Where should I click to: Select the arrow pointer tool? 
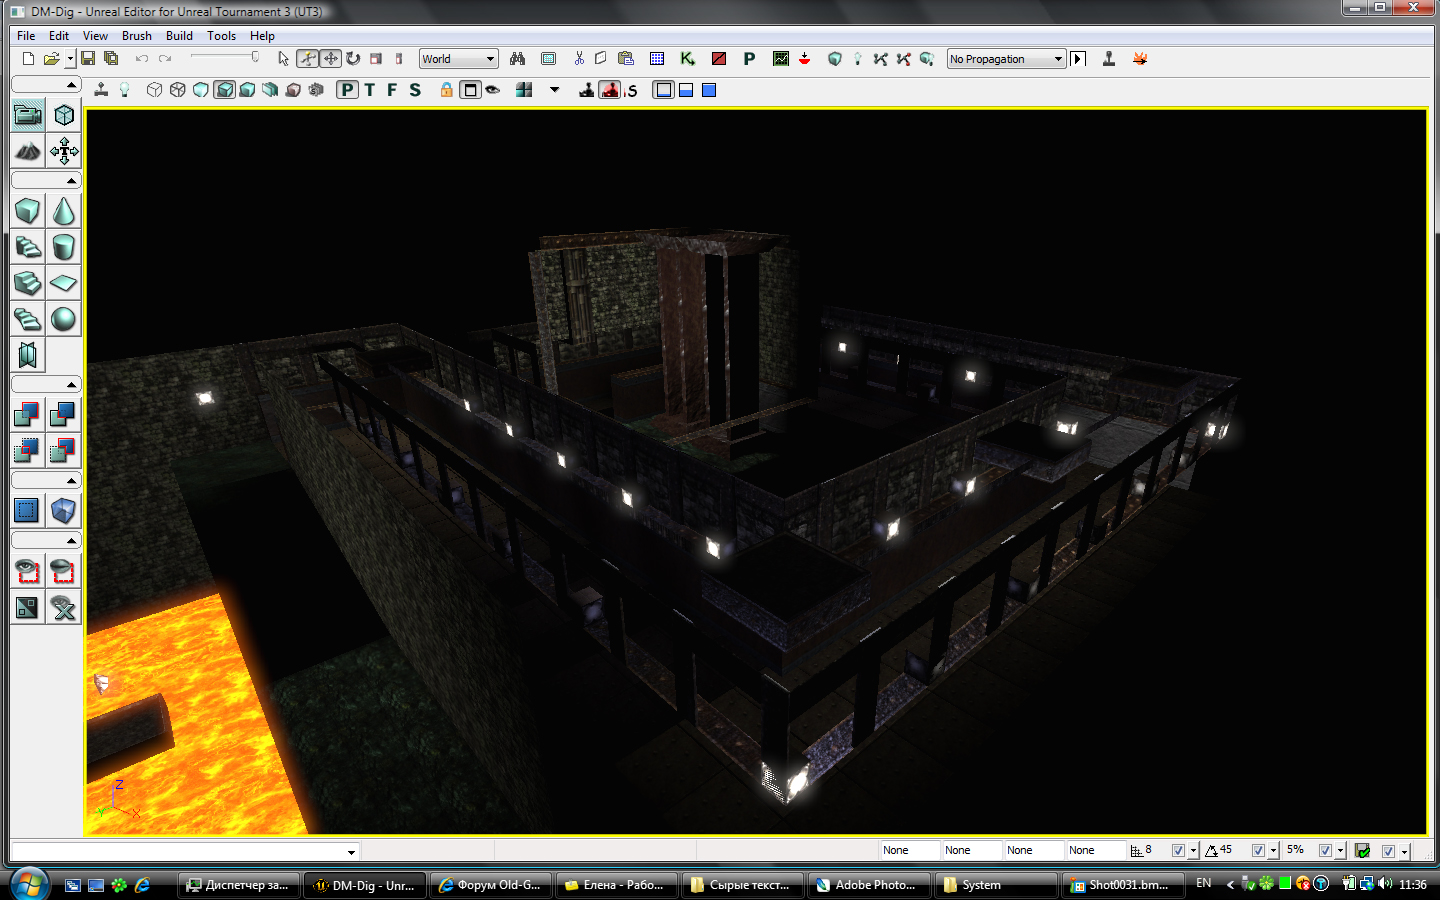(283, 59)
